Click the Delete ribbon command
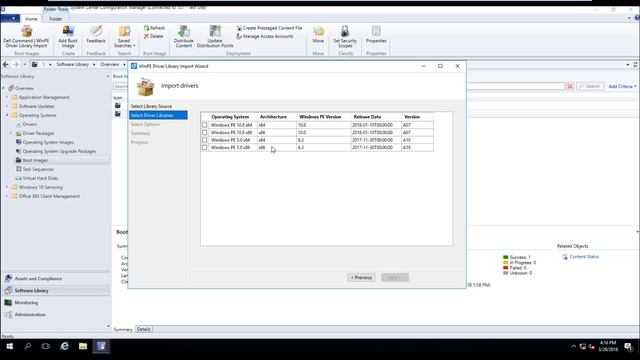 pos(153,36)
